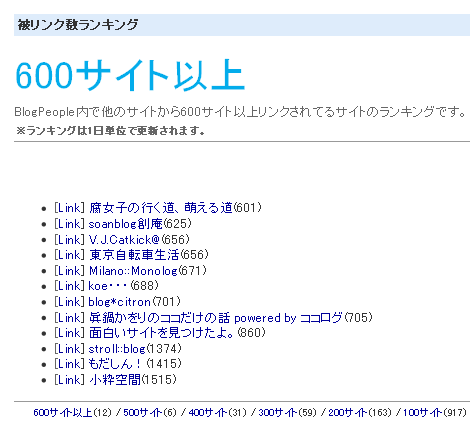Visit the blog*citron link
Viewport: 470px width, 433px height.
click(119, 302)
